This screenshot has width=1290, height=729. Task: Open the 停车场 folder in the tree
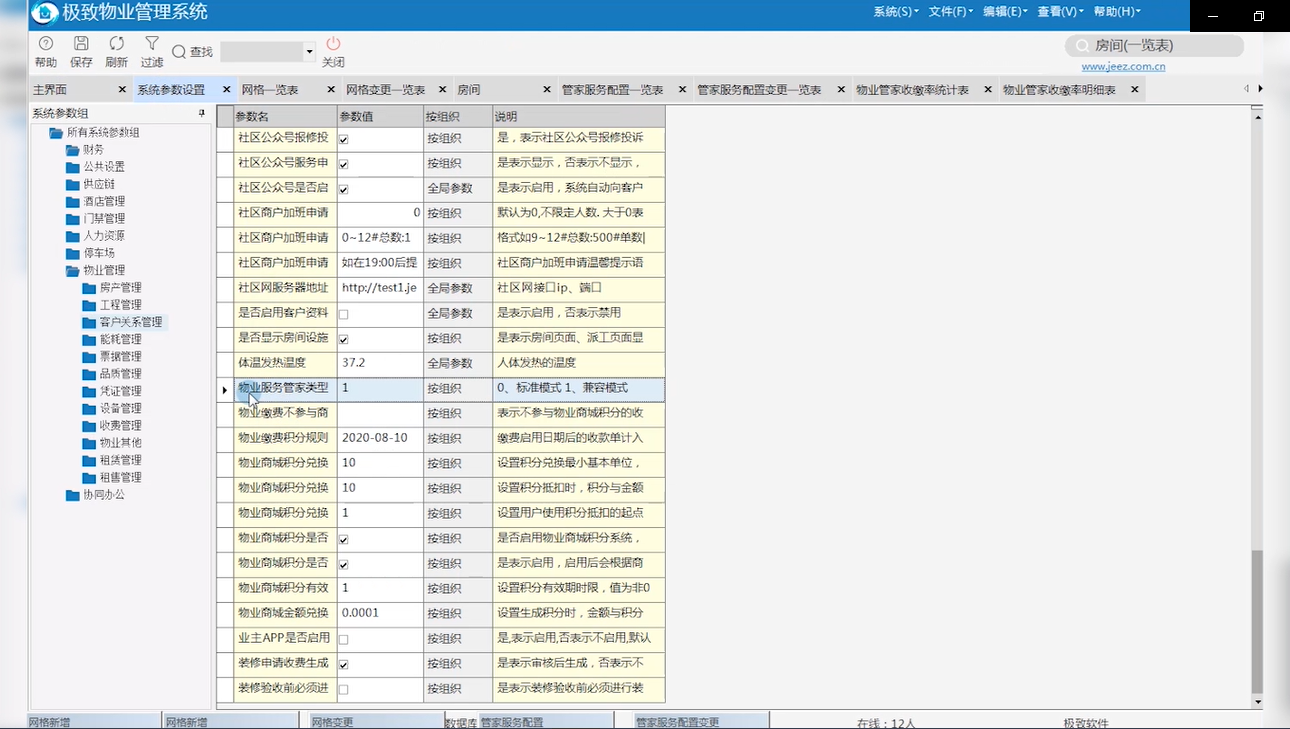pos(90,253)
